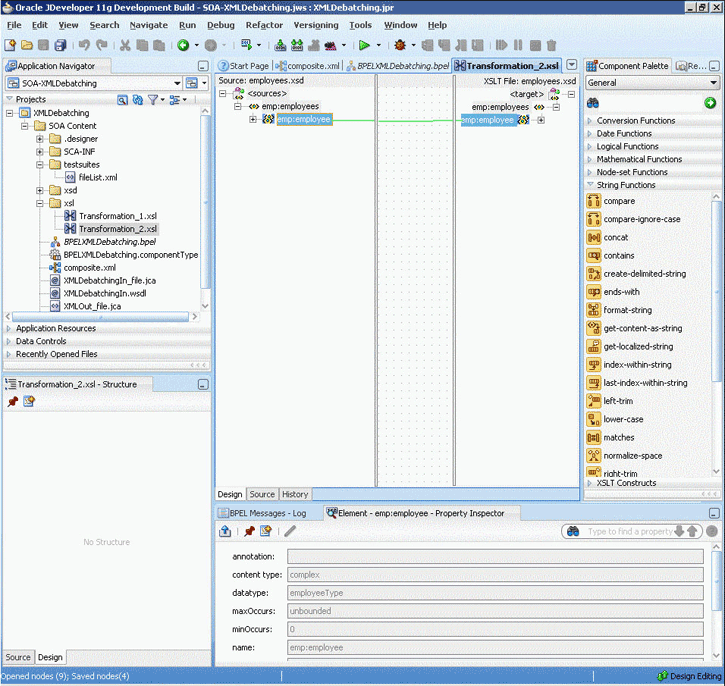Click the Component Palette vertical scrollbar down arrow
725x686 pixels.
pyautogui.click(x=716, y=472)
